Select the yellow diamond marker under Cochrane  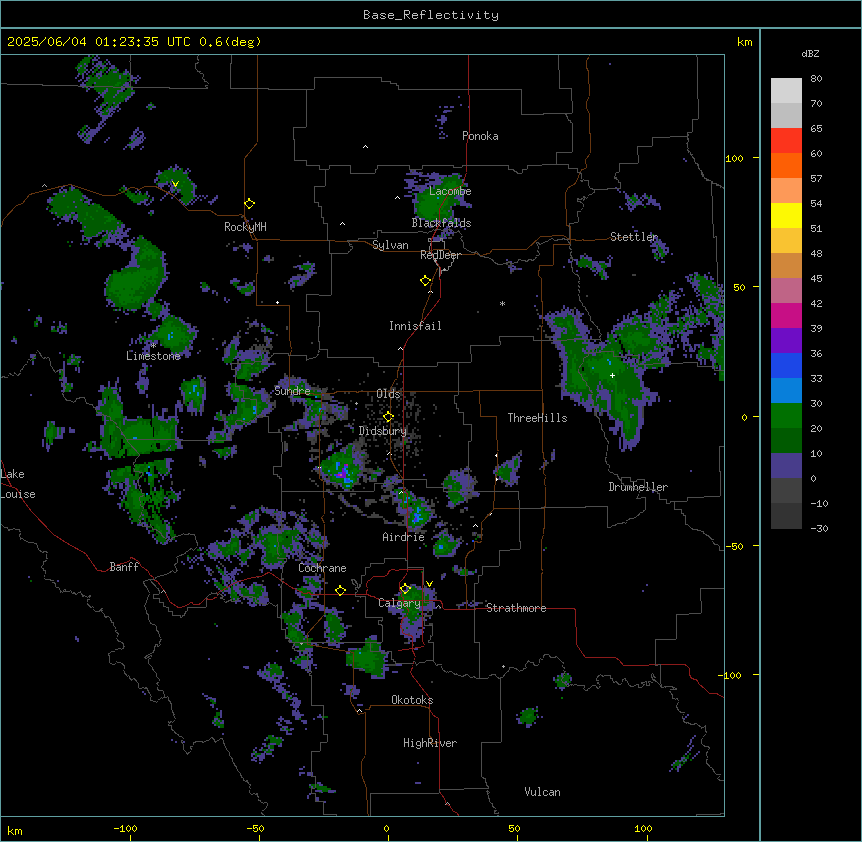click(340, 590)
